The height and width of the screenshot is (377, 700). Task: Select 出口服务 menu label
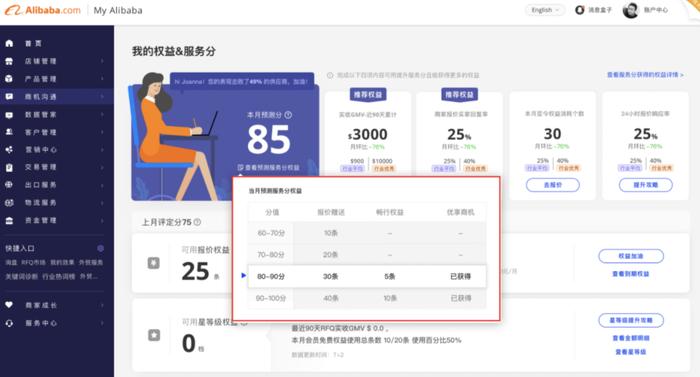[41, 184]
